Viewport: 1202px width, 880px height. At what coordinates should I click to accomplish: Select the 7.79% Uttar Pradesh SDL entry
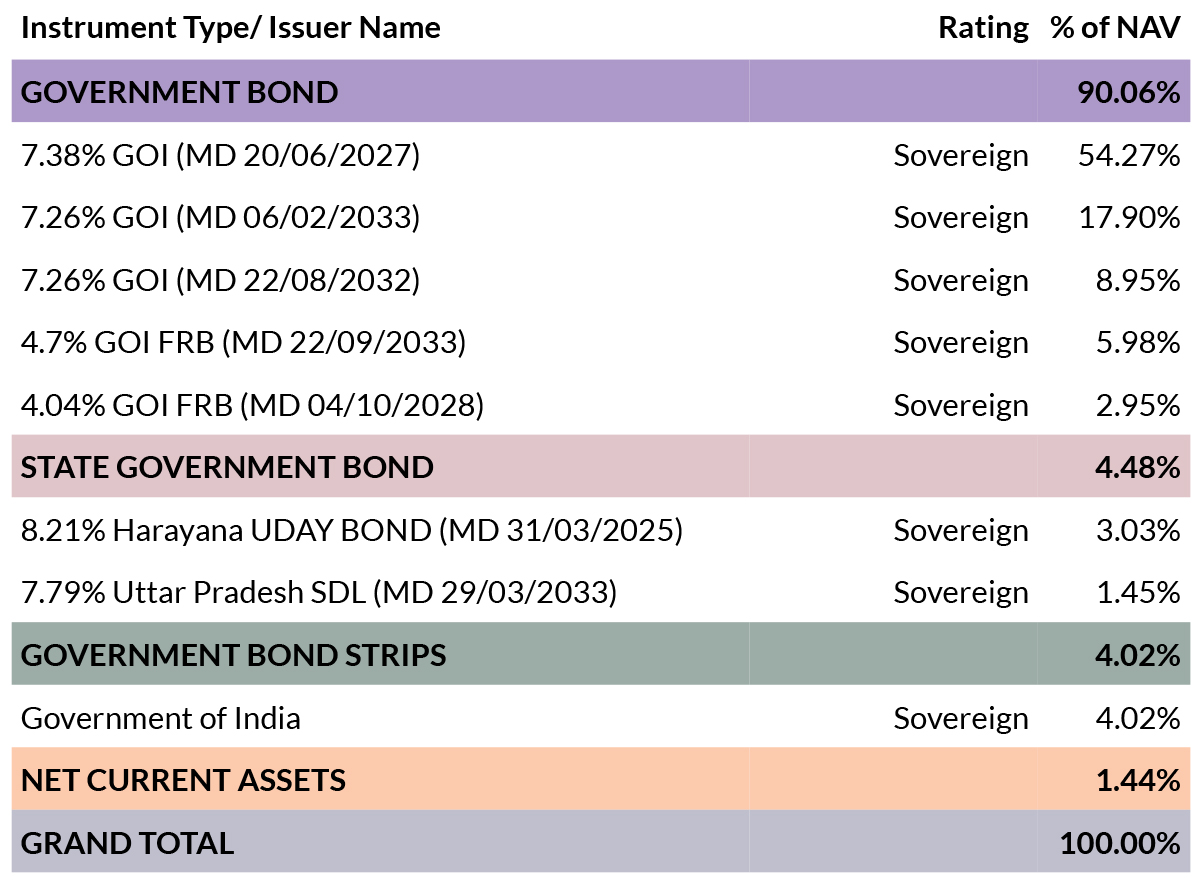click(600, 592)
